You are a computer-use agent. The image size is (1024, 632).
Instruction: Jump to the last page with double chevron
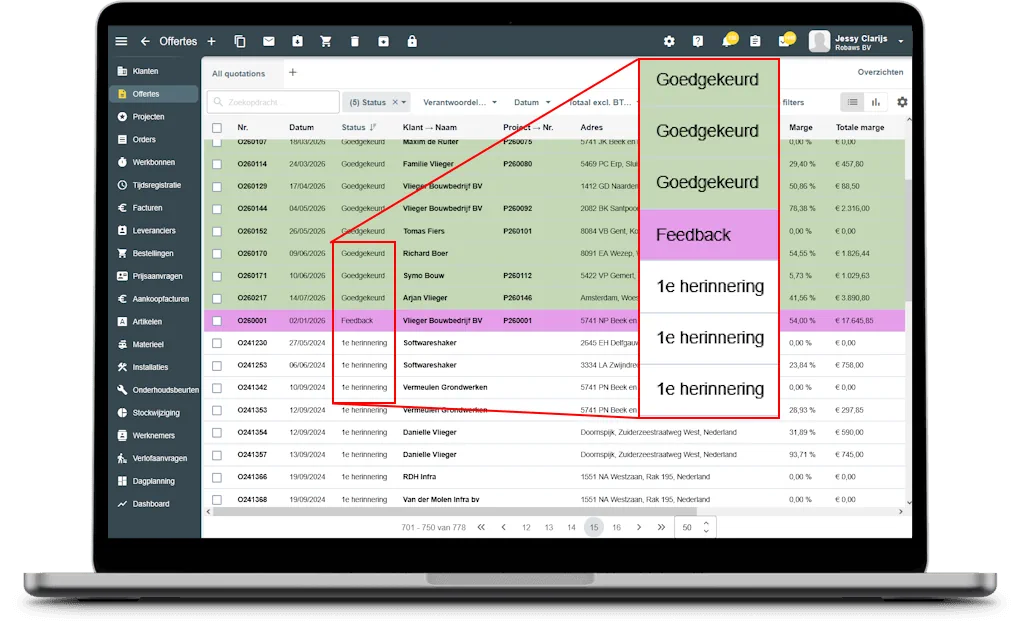(x=662, y=528)
